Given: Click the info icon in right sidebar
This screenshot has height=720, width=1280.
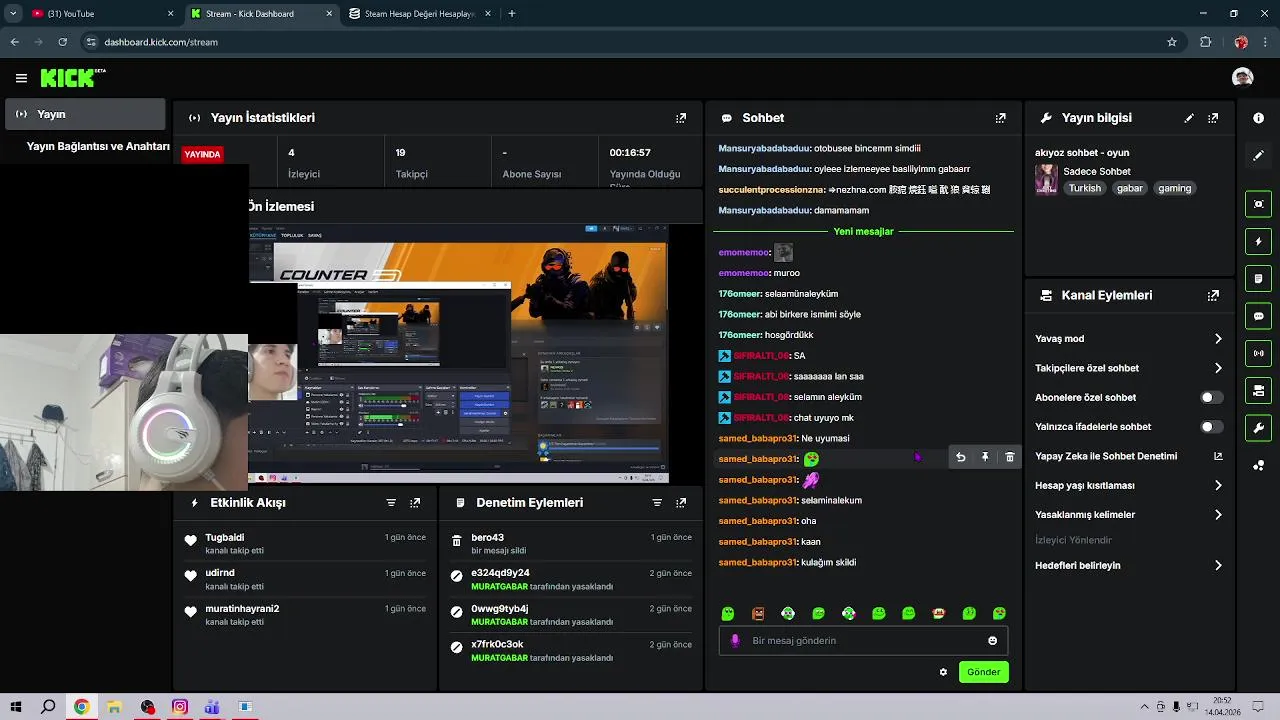Looking at the screenshot, I should click(x=1258, y=118).
